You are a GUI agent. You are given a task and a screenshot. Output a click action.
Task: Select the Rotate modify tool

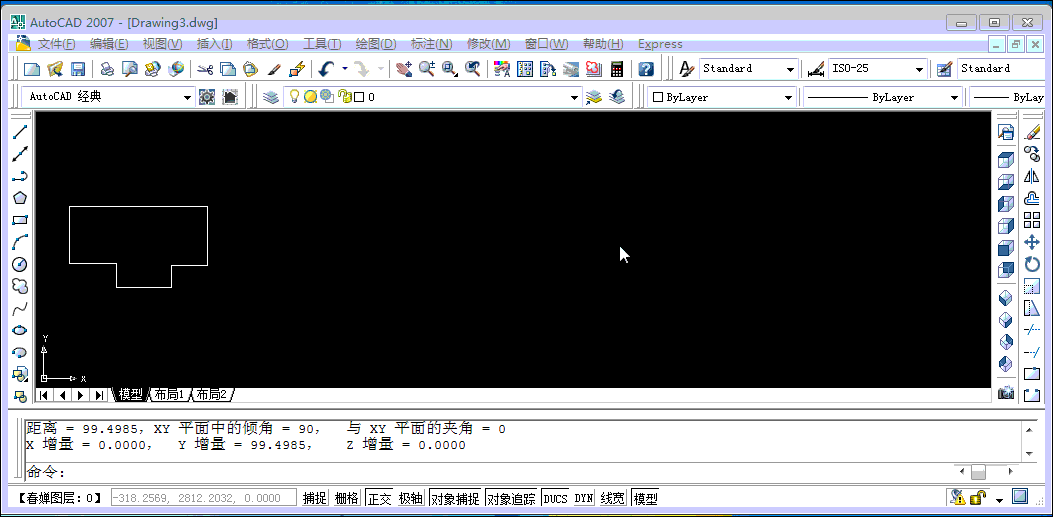pyautogui.click(x=1032, y=264)
